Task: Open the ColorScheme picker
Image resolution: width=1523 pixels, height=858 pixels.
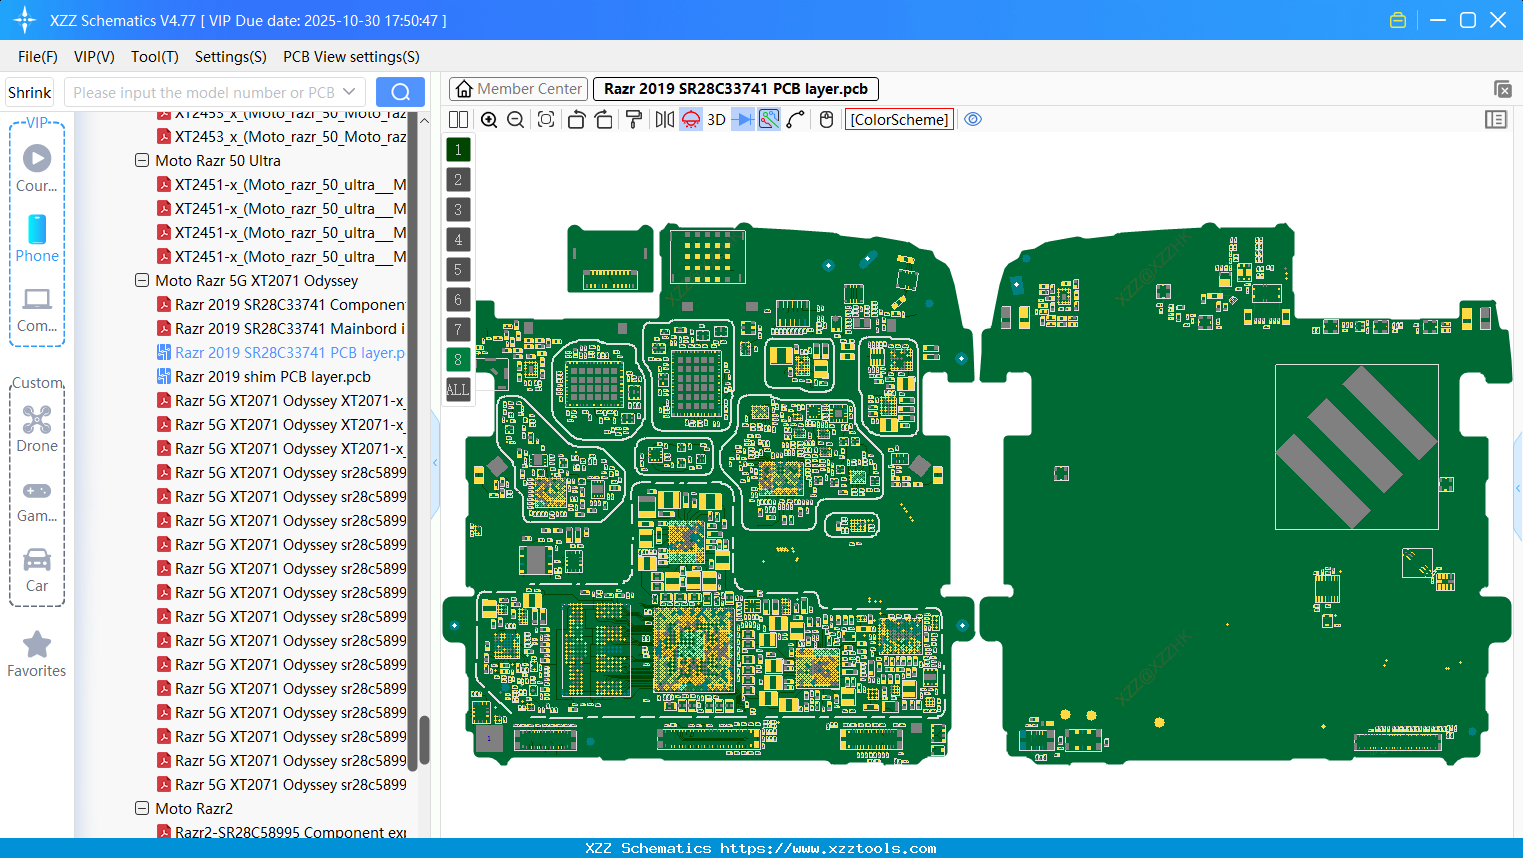Action: coord(899,119)
